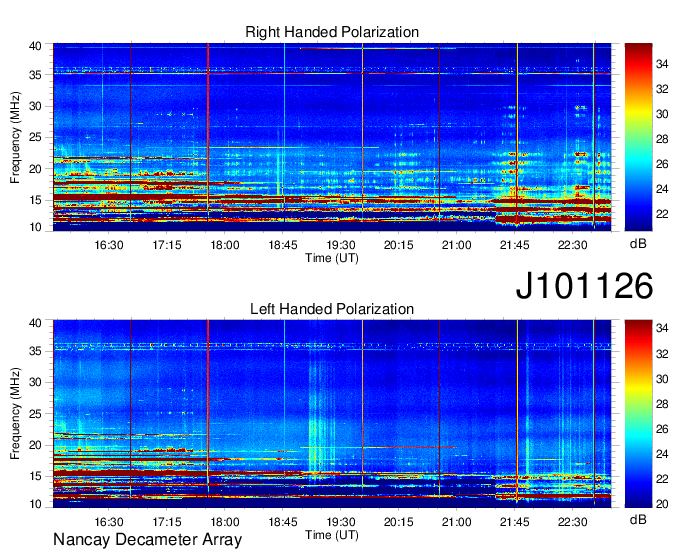Click the 16:30 tick label on upper plot
Screen dimensions: 680x552
tap(109, 245)
